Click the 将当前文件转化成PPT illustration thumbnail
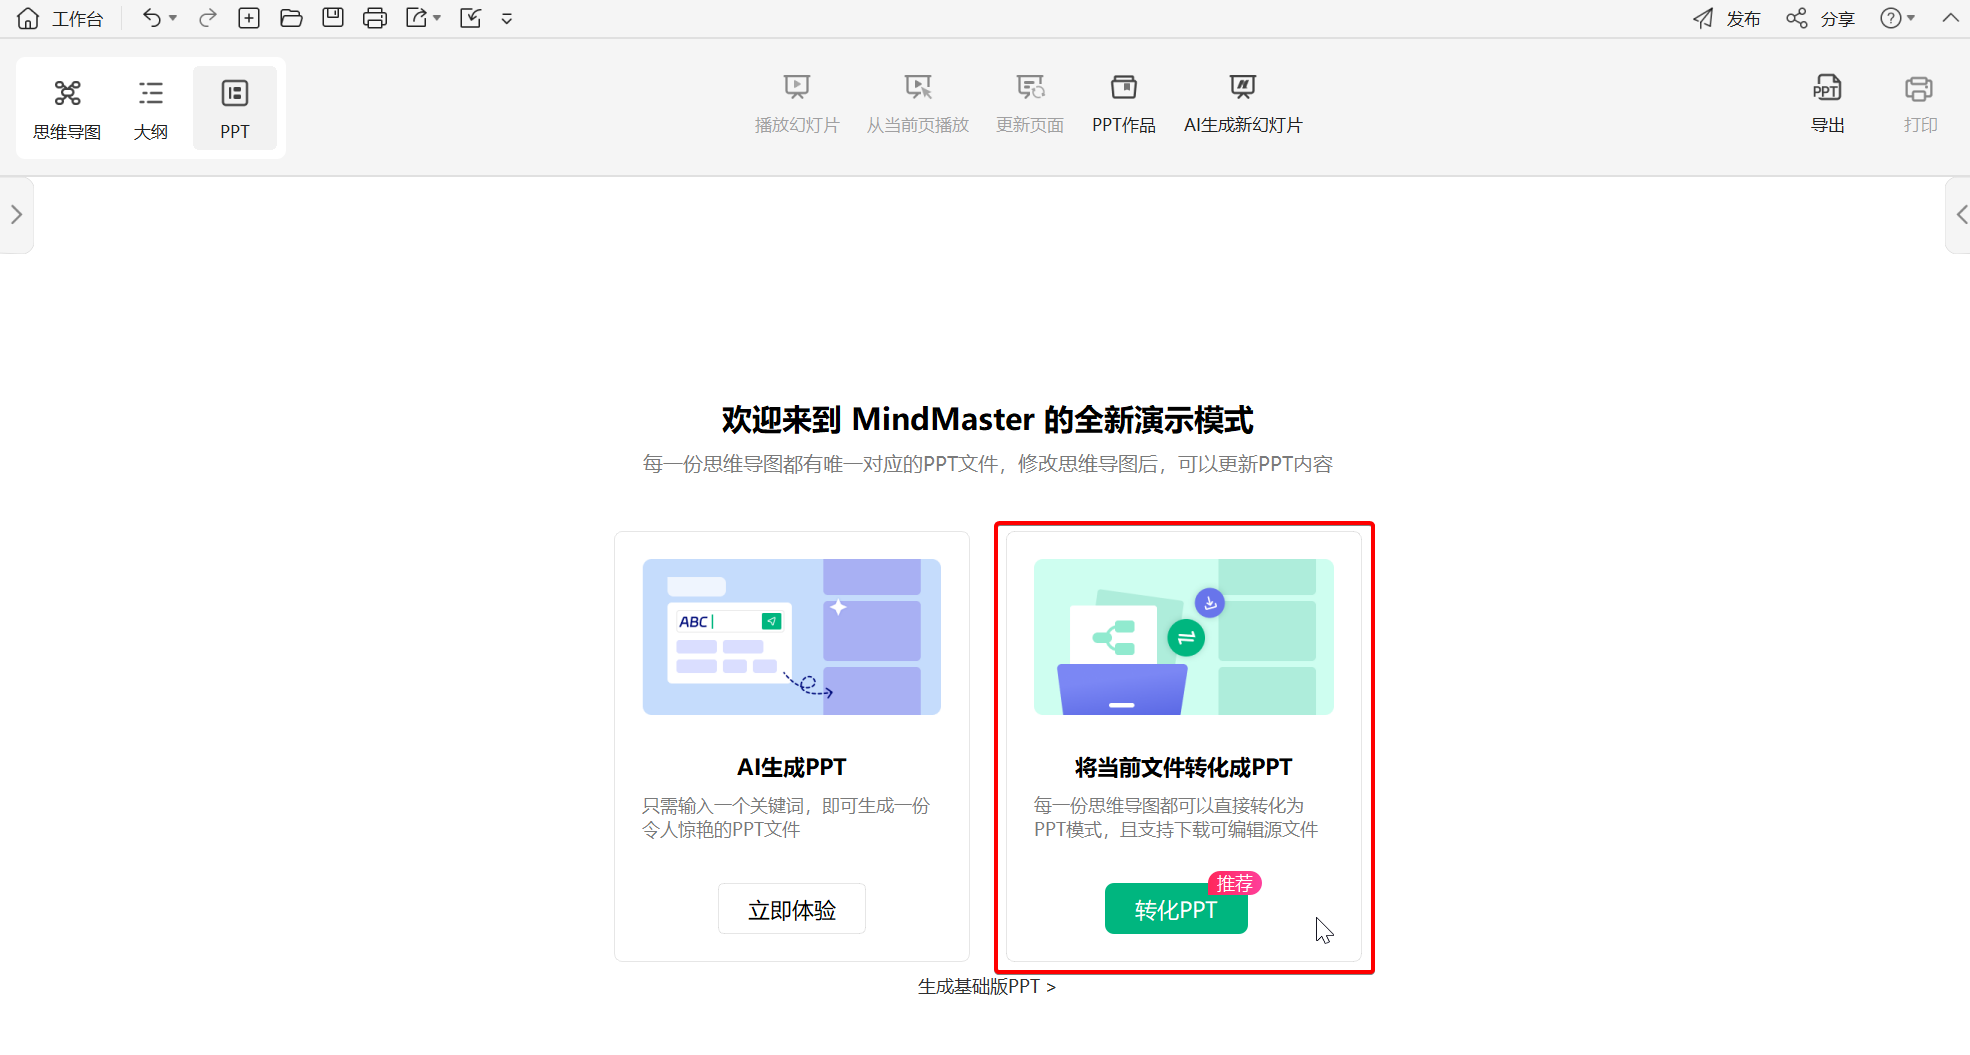 (1184, 637)
